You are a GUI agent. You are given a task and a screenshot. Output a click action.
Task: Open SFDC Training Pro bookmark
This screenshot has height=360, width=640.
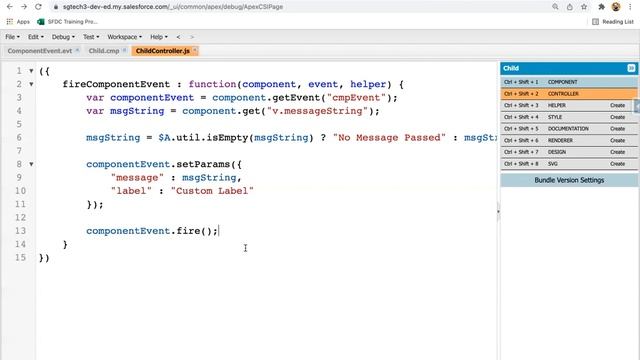(67, 22)
